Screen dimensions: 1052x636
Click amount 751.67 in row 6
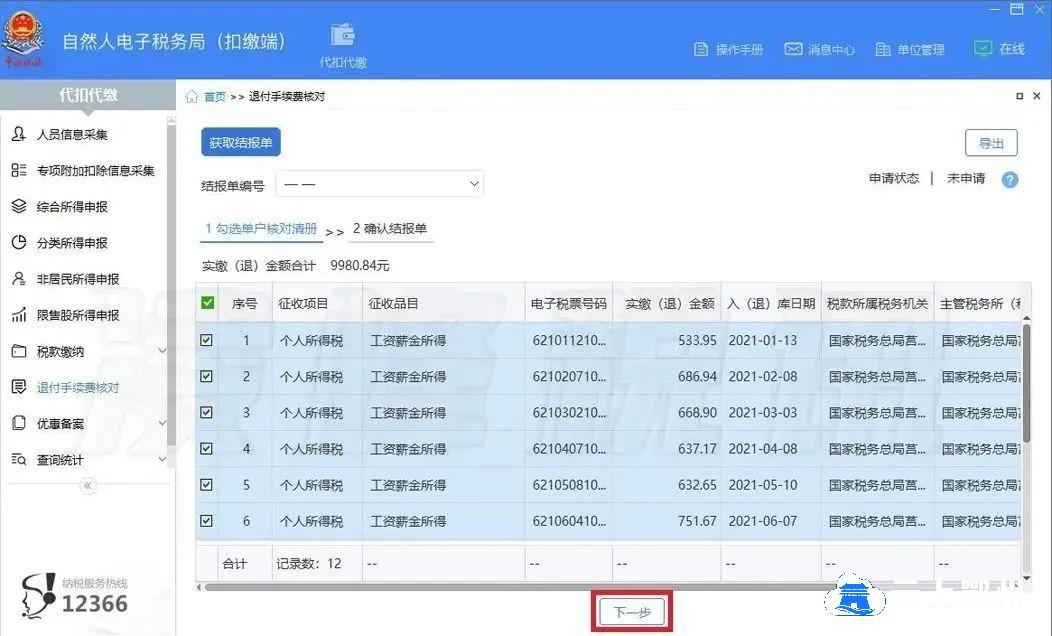click(697, 521)
